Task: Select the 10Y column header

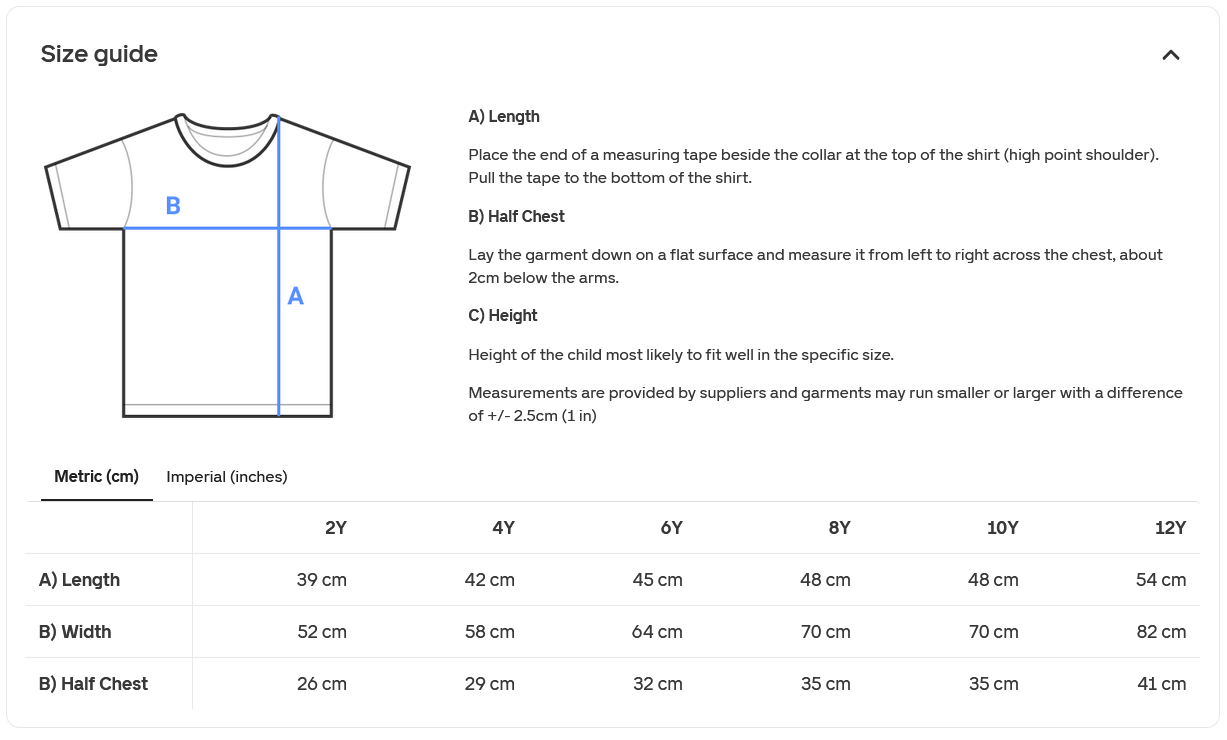Action: (x=1003, y=528)
